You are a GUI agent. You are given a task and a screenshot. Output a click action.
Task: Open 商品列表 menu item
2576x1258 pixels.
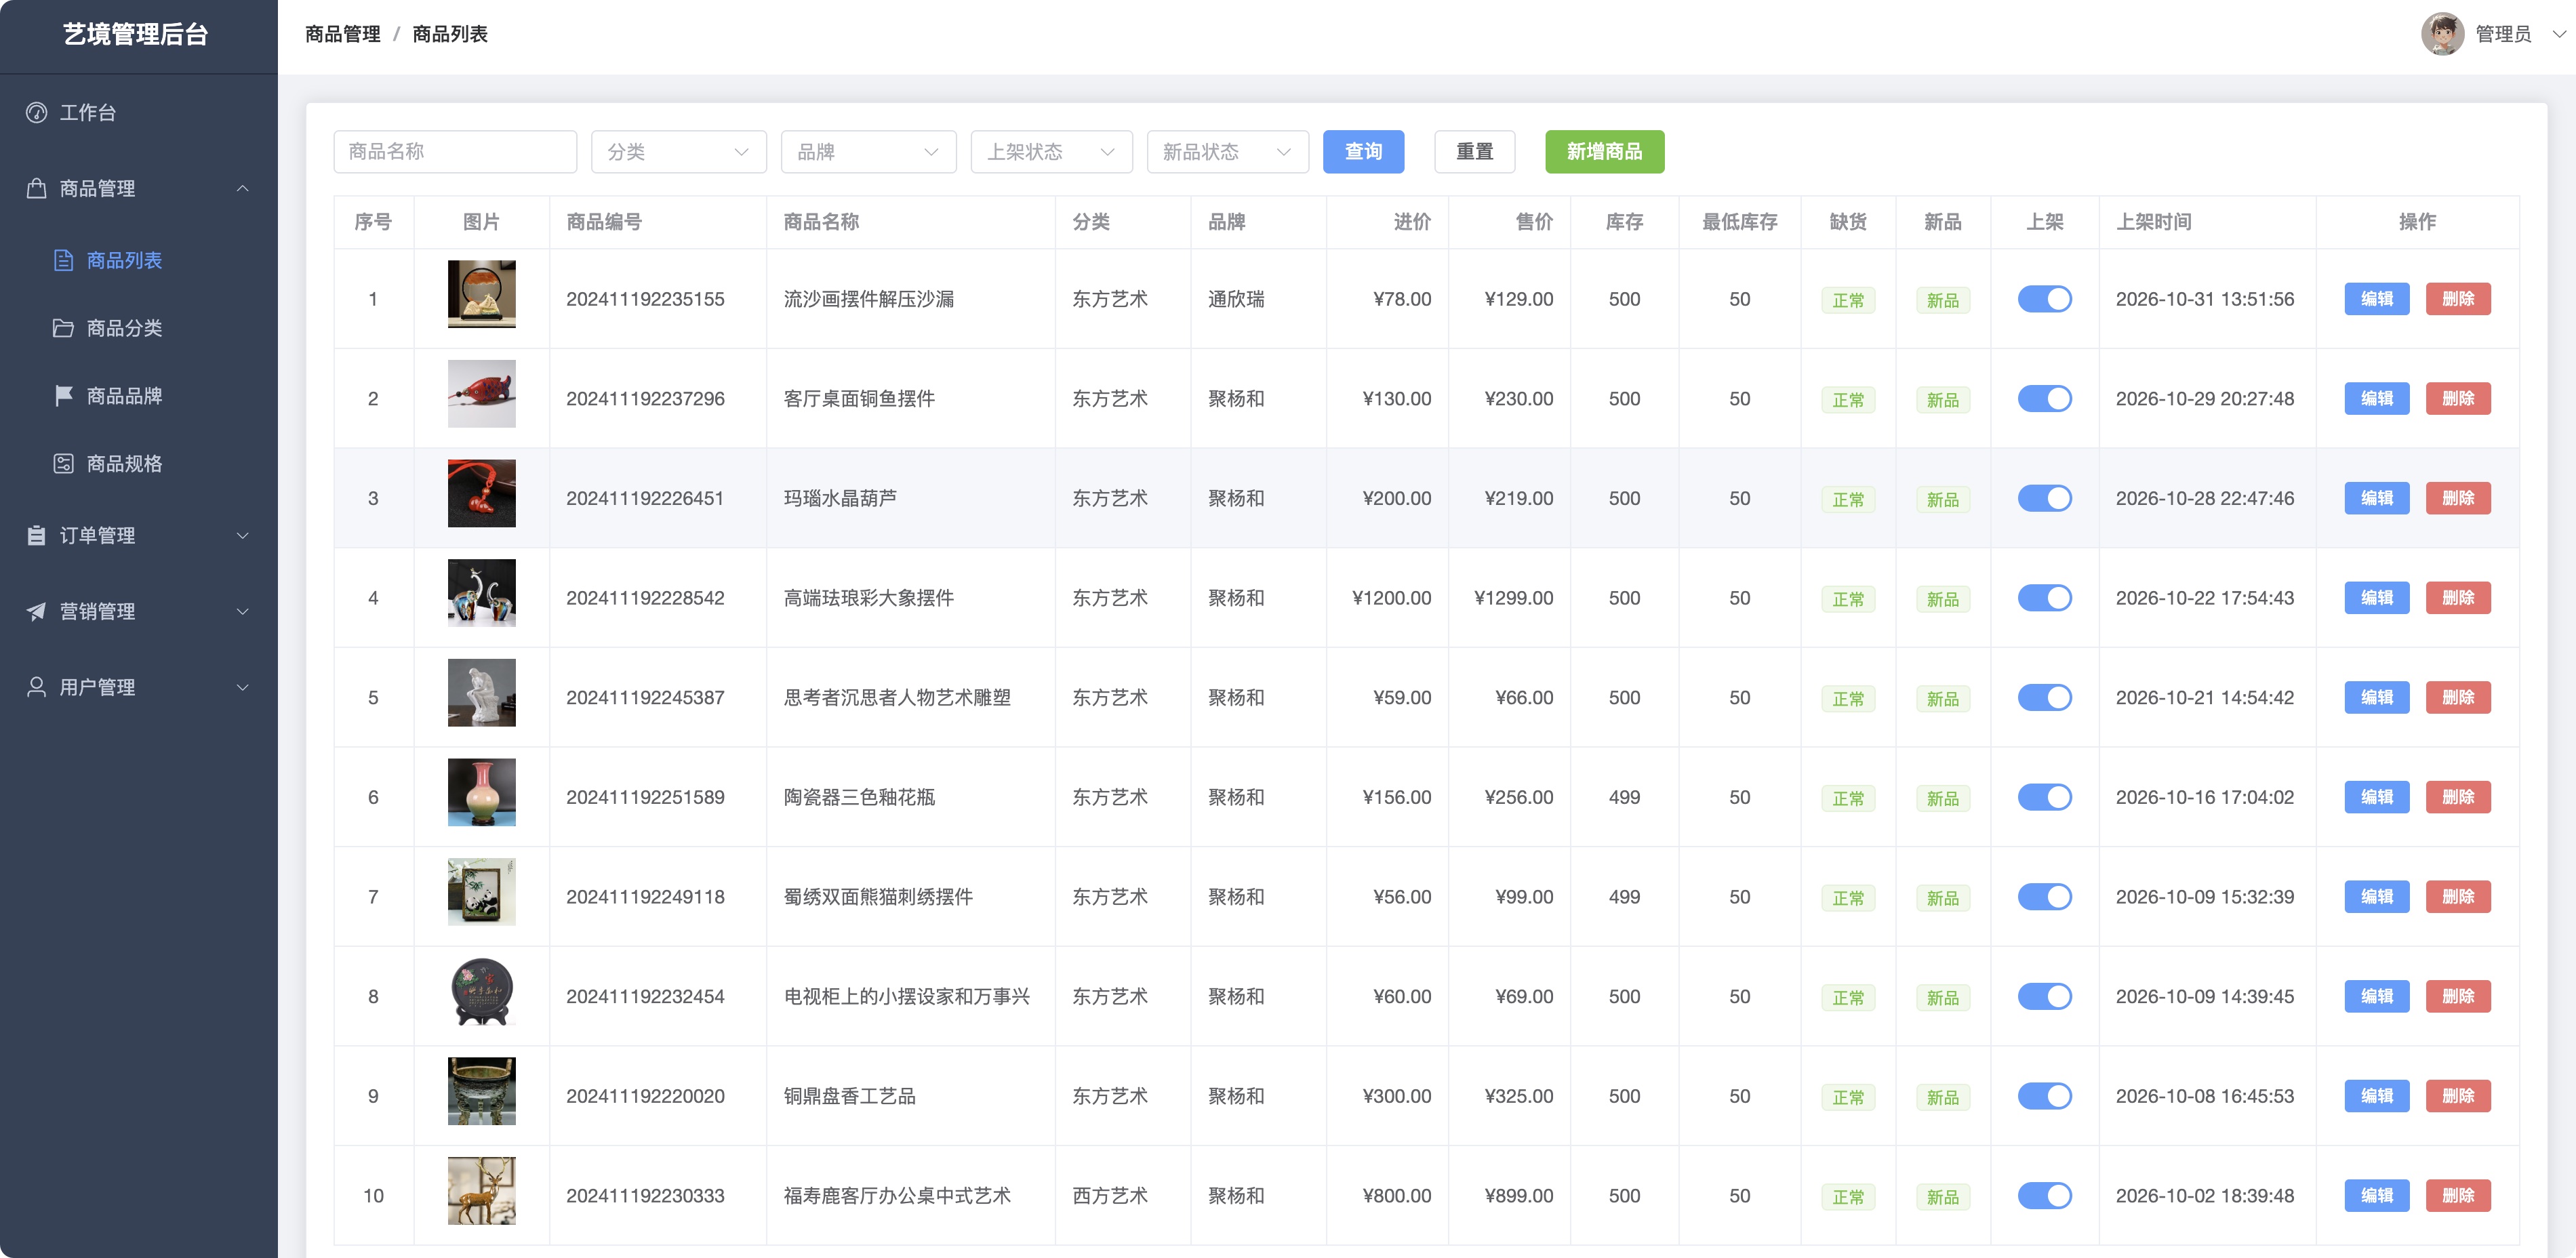click(x=139, y=261)
